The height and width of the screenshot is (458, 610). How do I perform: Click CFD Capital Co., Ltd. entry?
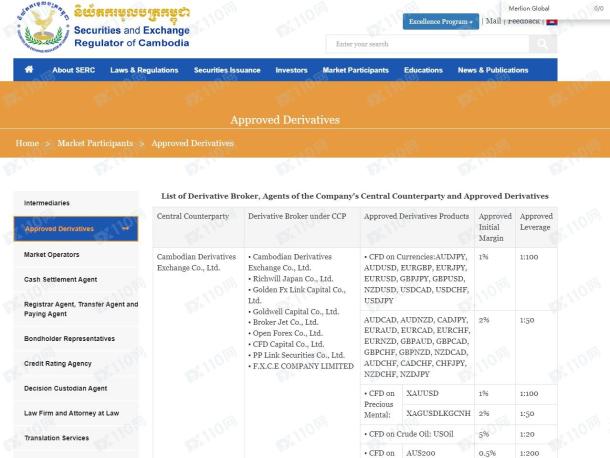(288, 344)
